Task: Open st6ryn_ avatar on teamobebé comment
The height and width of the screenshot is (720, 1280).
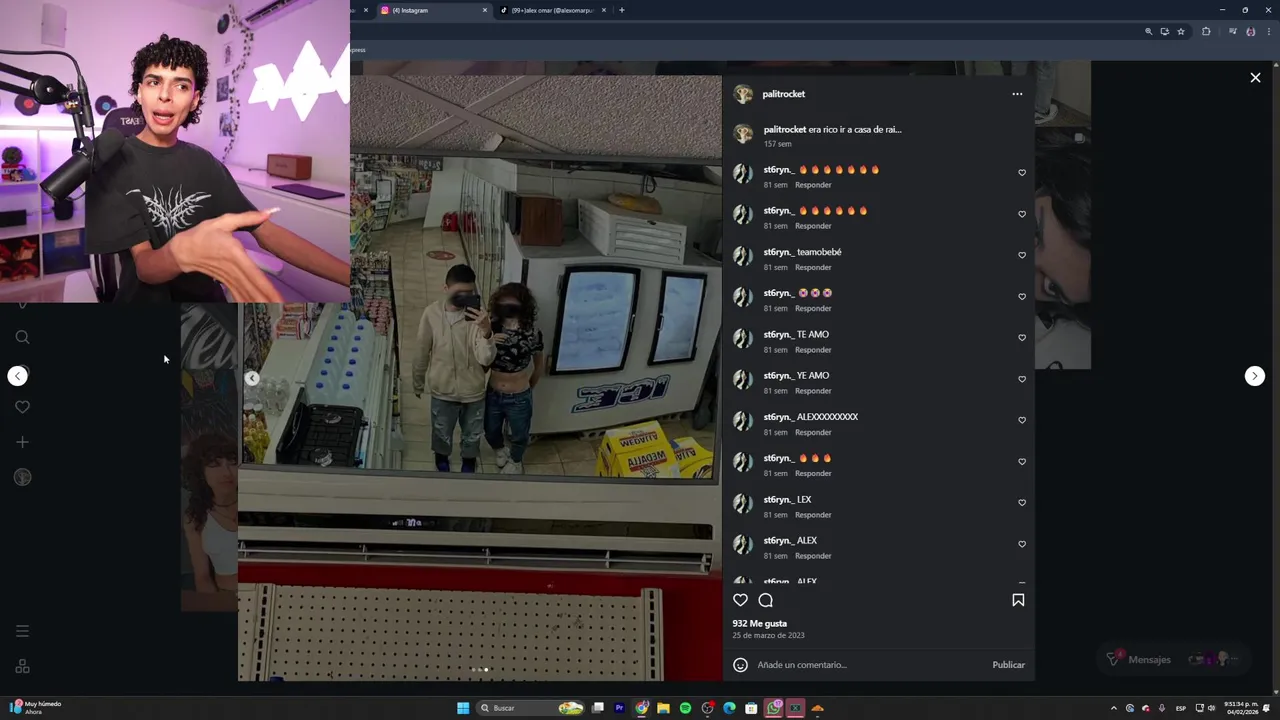Action: (743, 256)
